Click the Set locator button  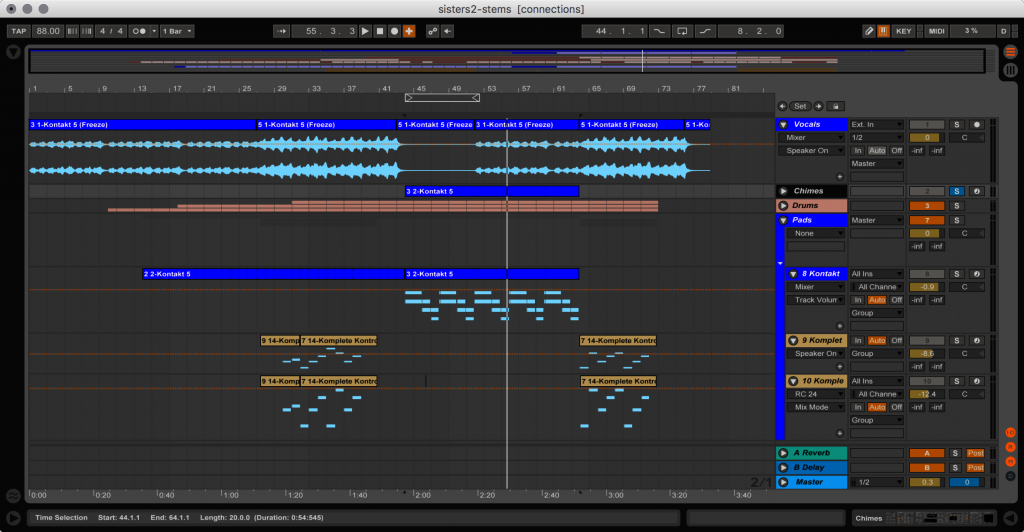(x=800, y=106)
